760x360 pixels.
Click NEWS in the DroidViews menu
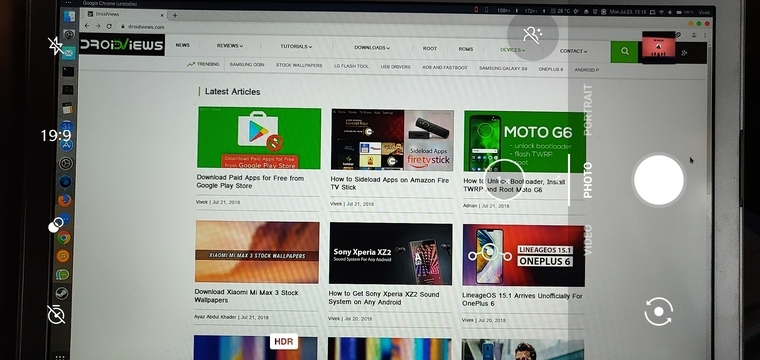point(183,45)
